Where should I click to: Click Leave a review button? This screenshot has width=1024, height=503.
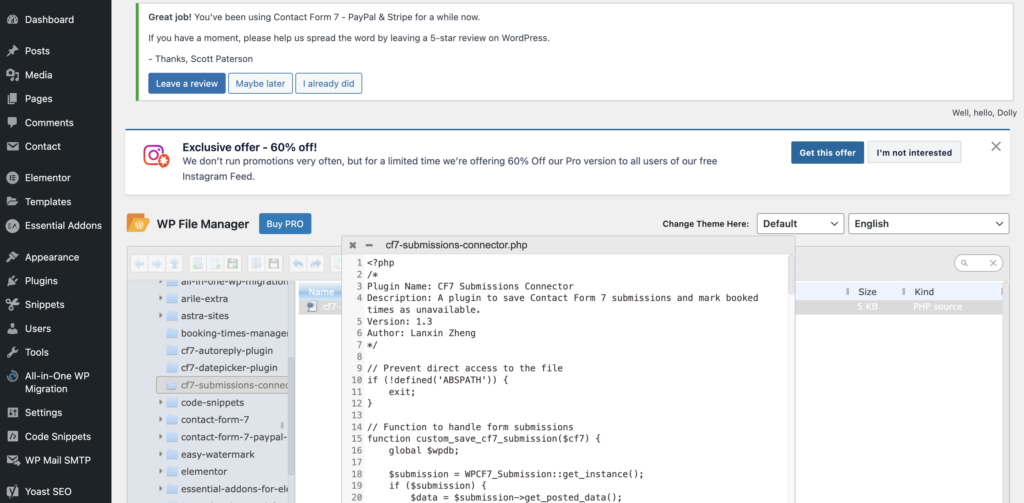click(x=187, y=84)
